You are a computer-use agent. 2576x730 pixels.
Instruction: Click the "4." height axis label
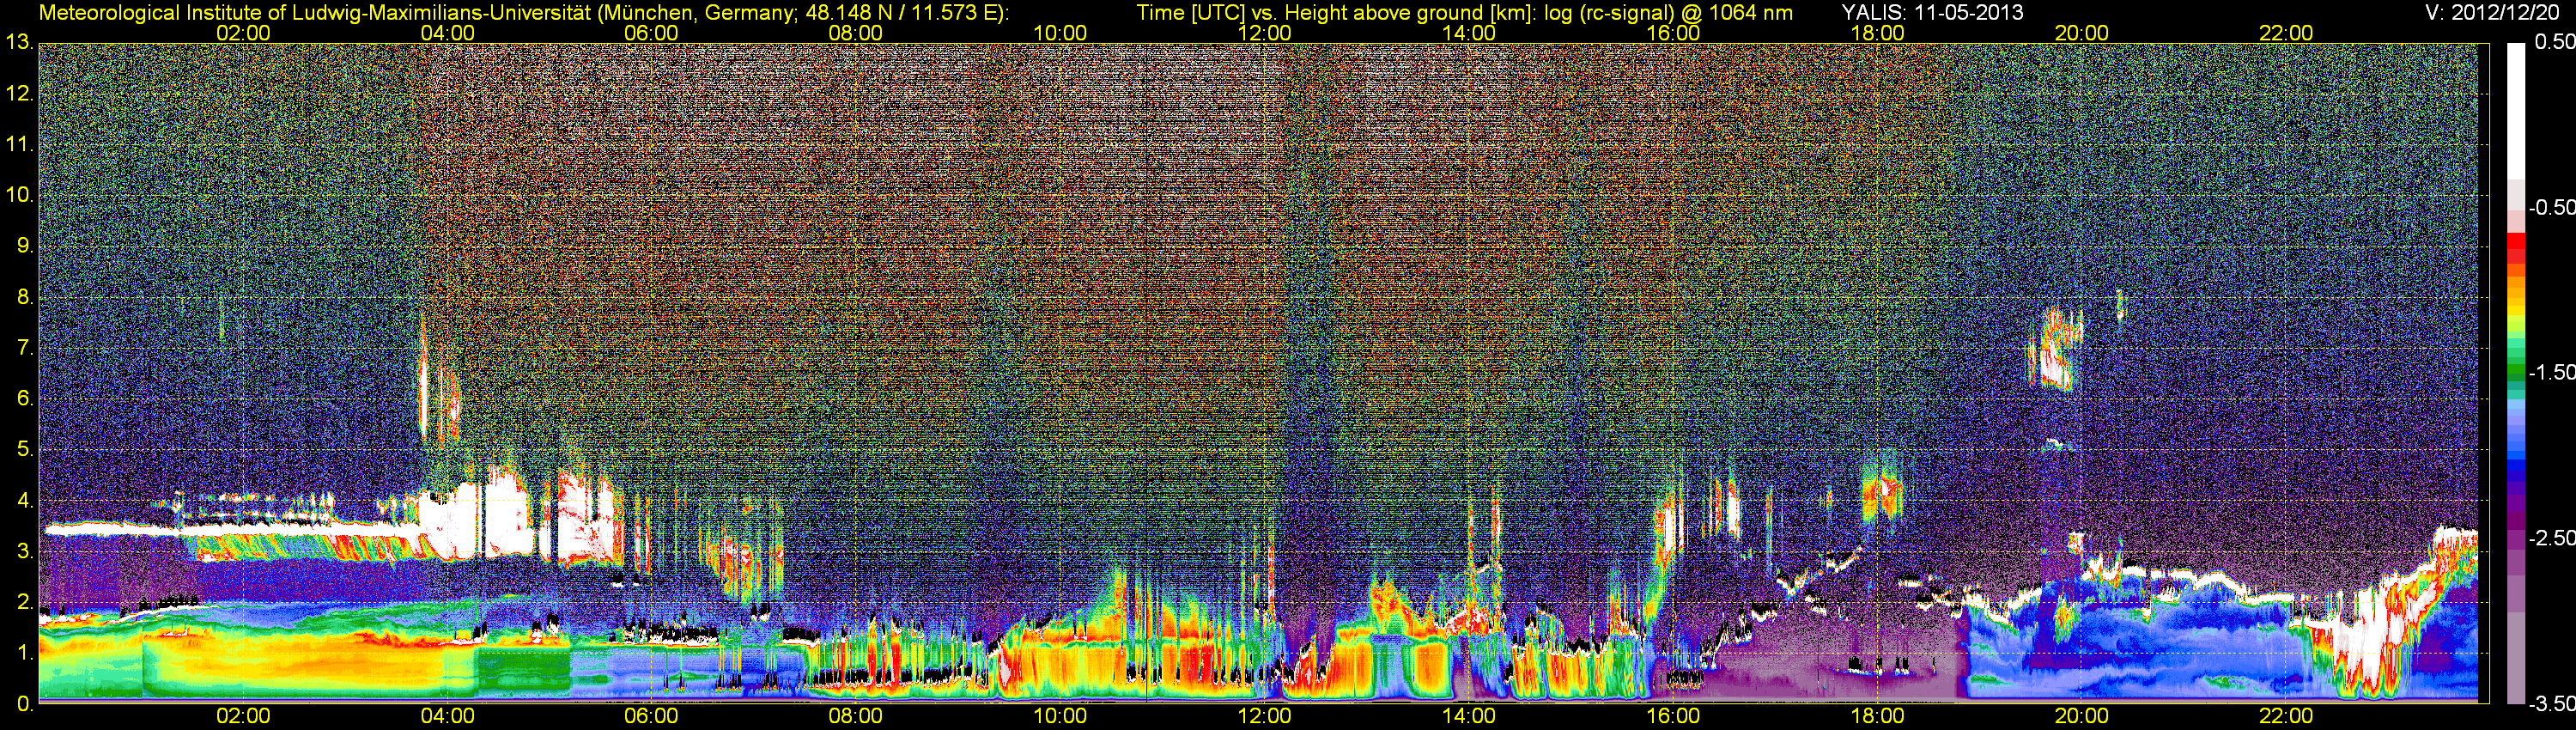point(25,501)
